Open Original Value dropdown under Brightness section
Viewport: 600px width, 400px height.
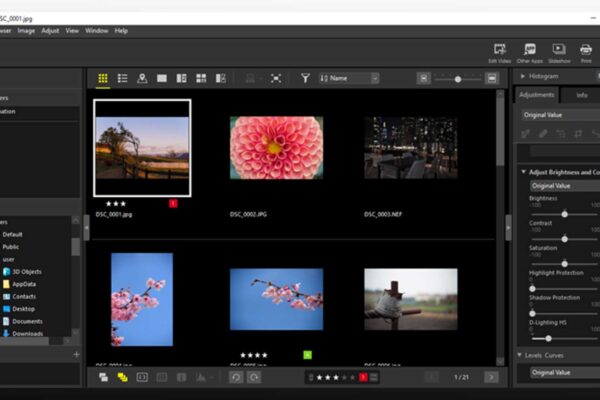565,186
